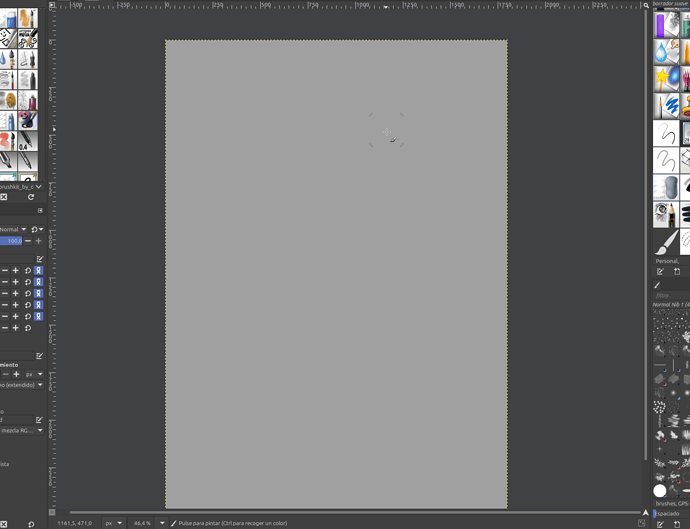Open the navigation arrow icon at canvas bottom-right
The height and width of the screenshot is (529, 690).
click(646, 512)
